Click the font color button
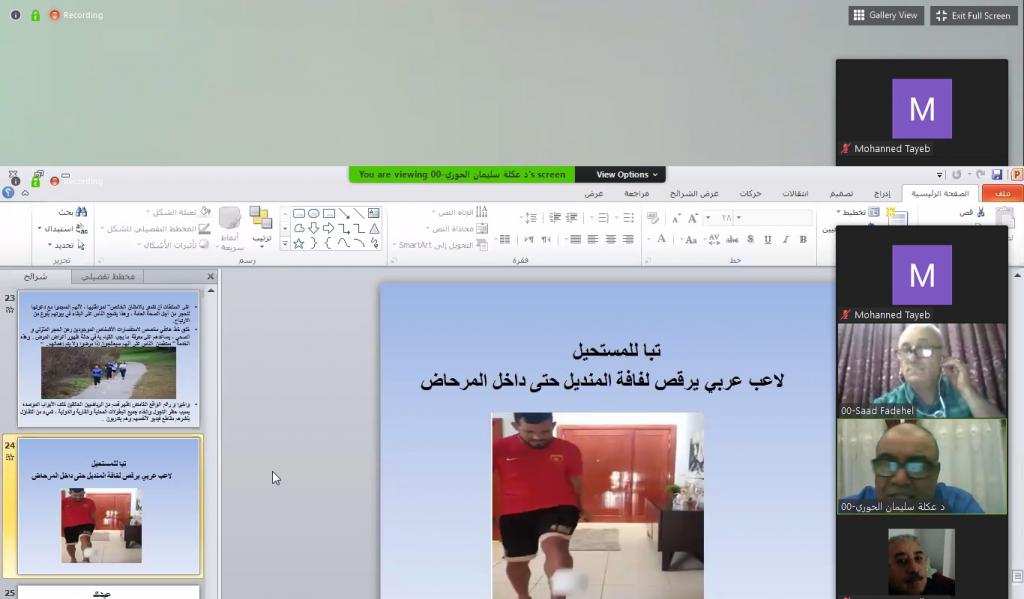The width and height of the screenshot is (1024, 599). (x=661, y=239)
